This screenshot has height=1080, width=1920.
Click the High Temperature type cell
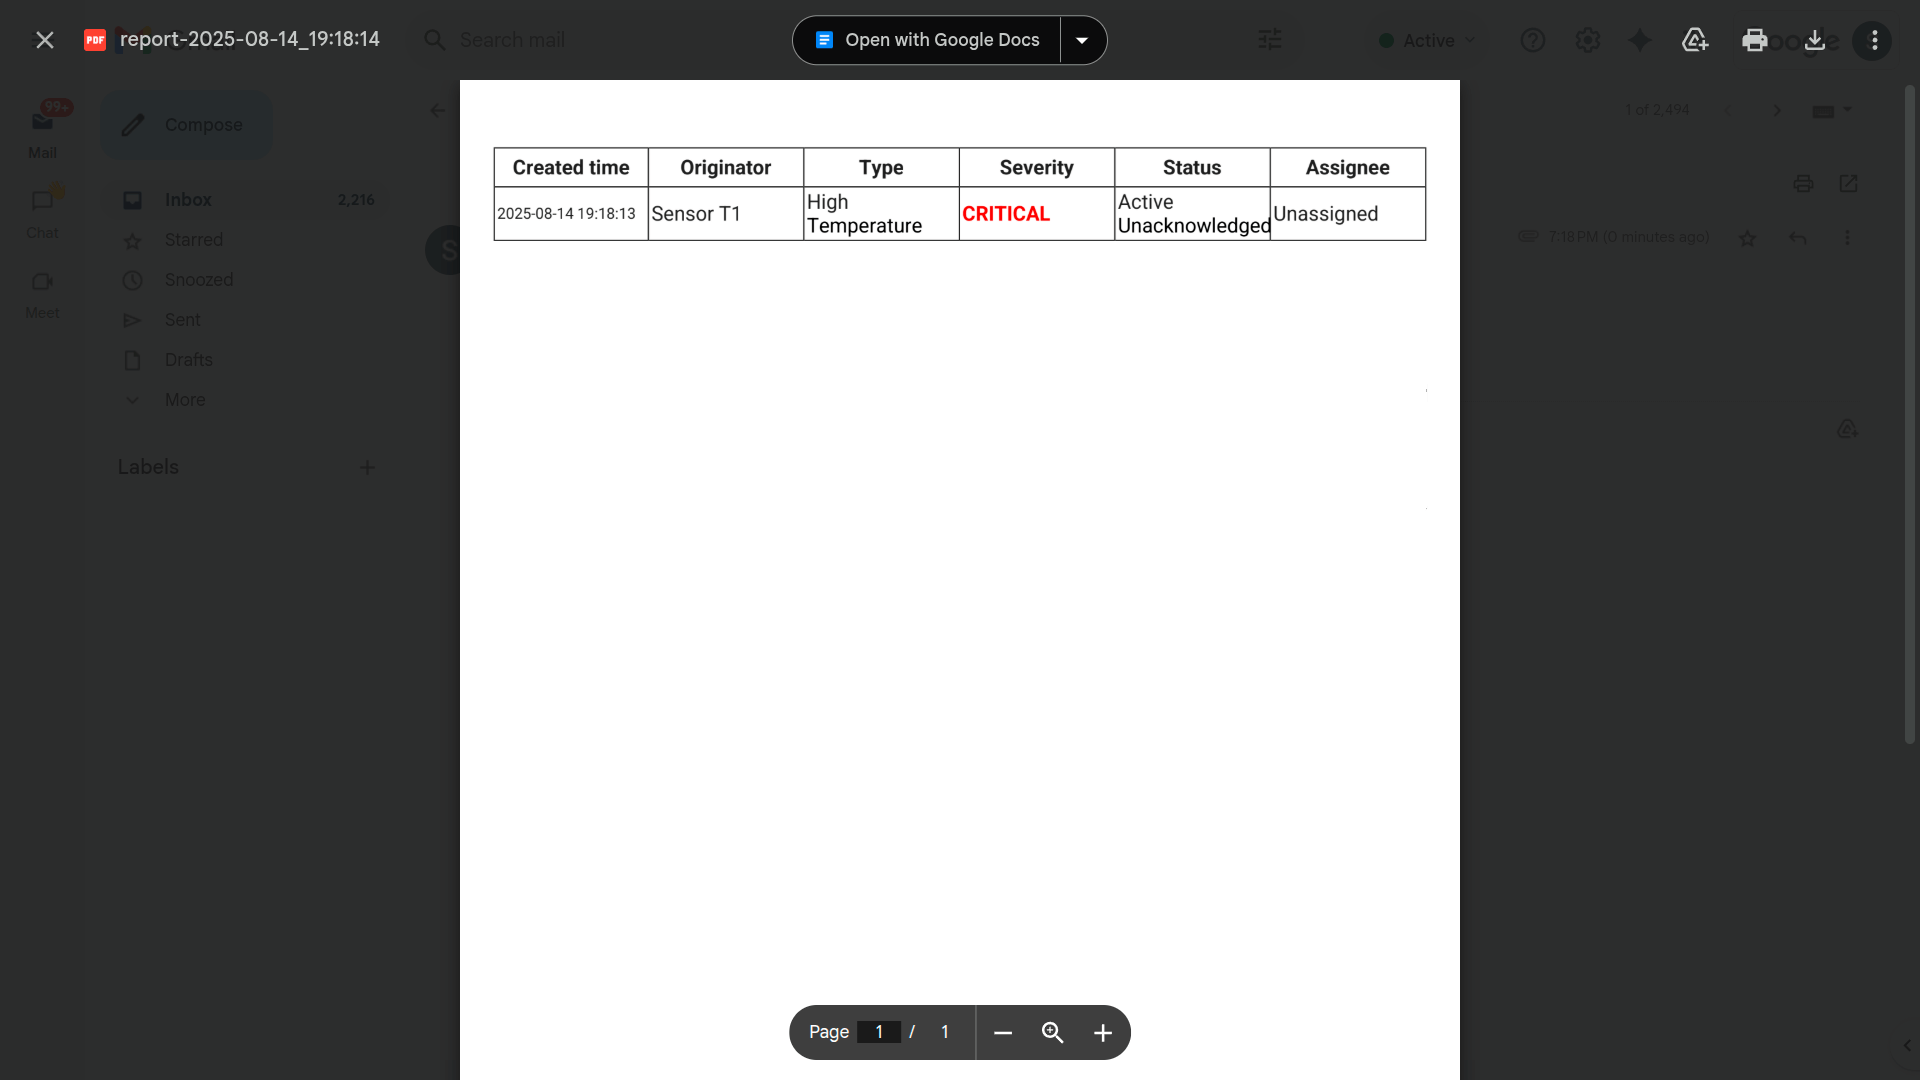(x=864, y=214)
